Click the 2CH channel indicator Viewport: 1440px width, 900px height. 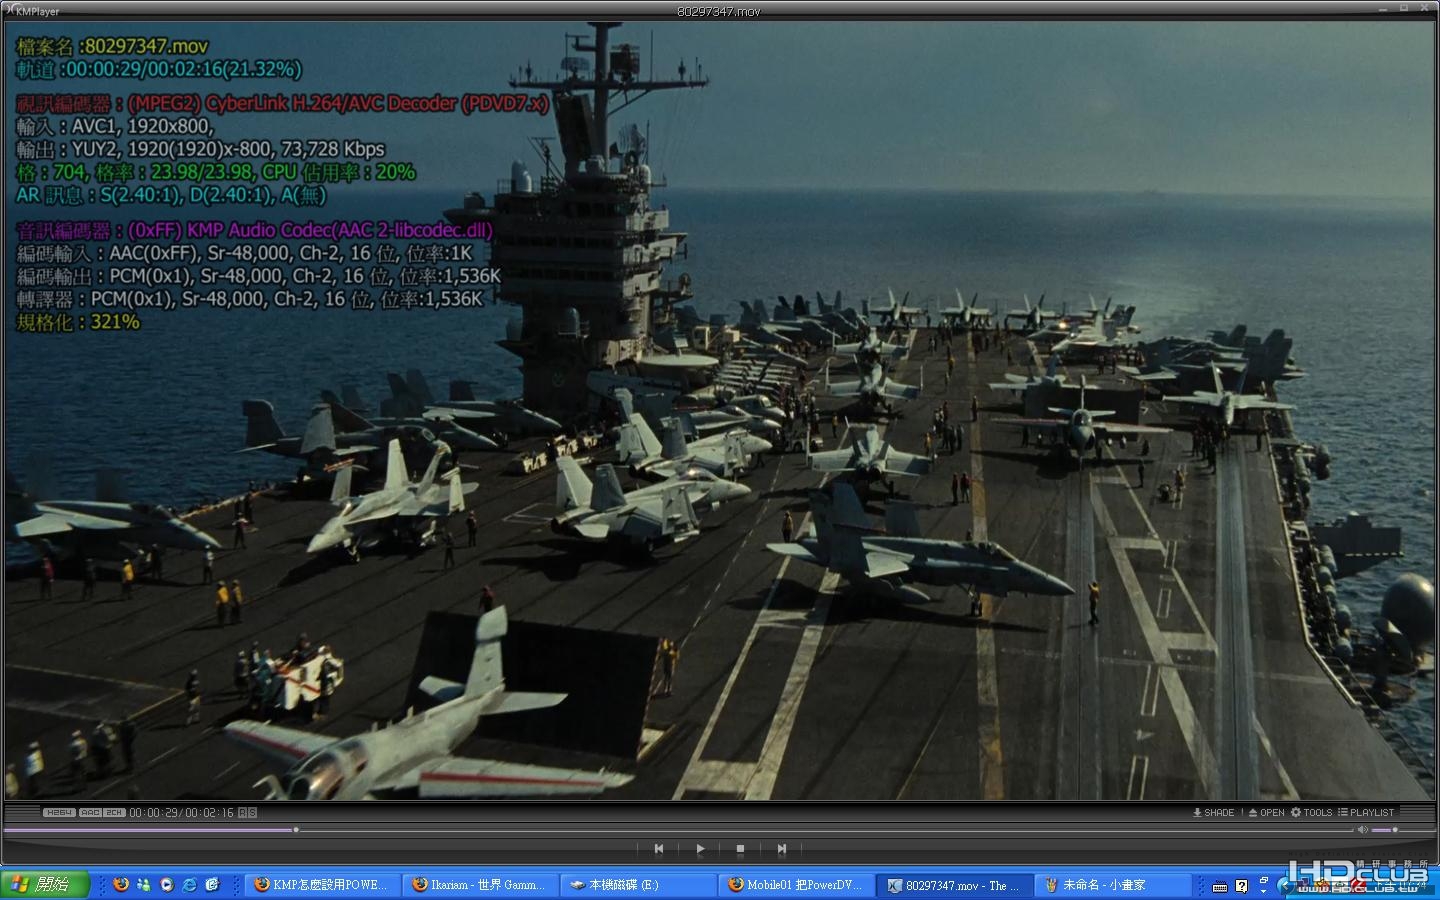(x=114, y=812)
